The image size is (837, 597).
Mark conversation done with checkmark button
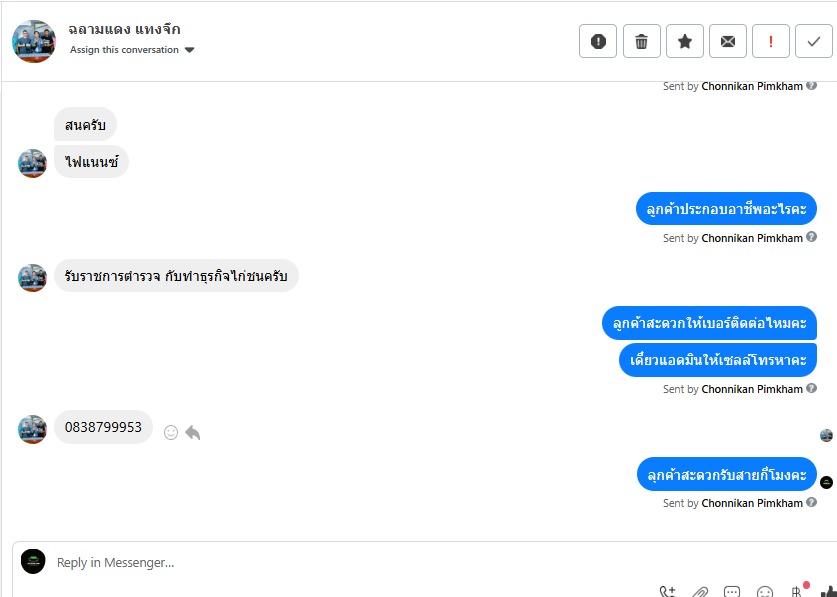(x=814, y=41)
